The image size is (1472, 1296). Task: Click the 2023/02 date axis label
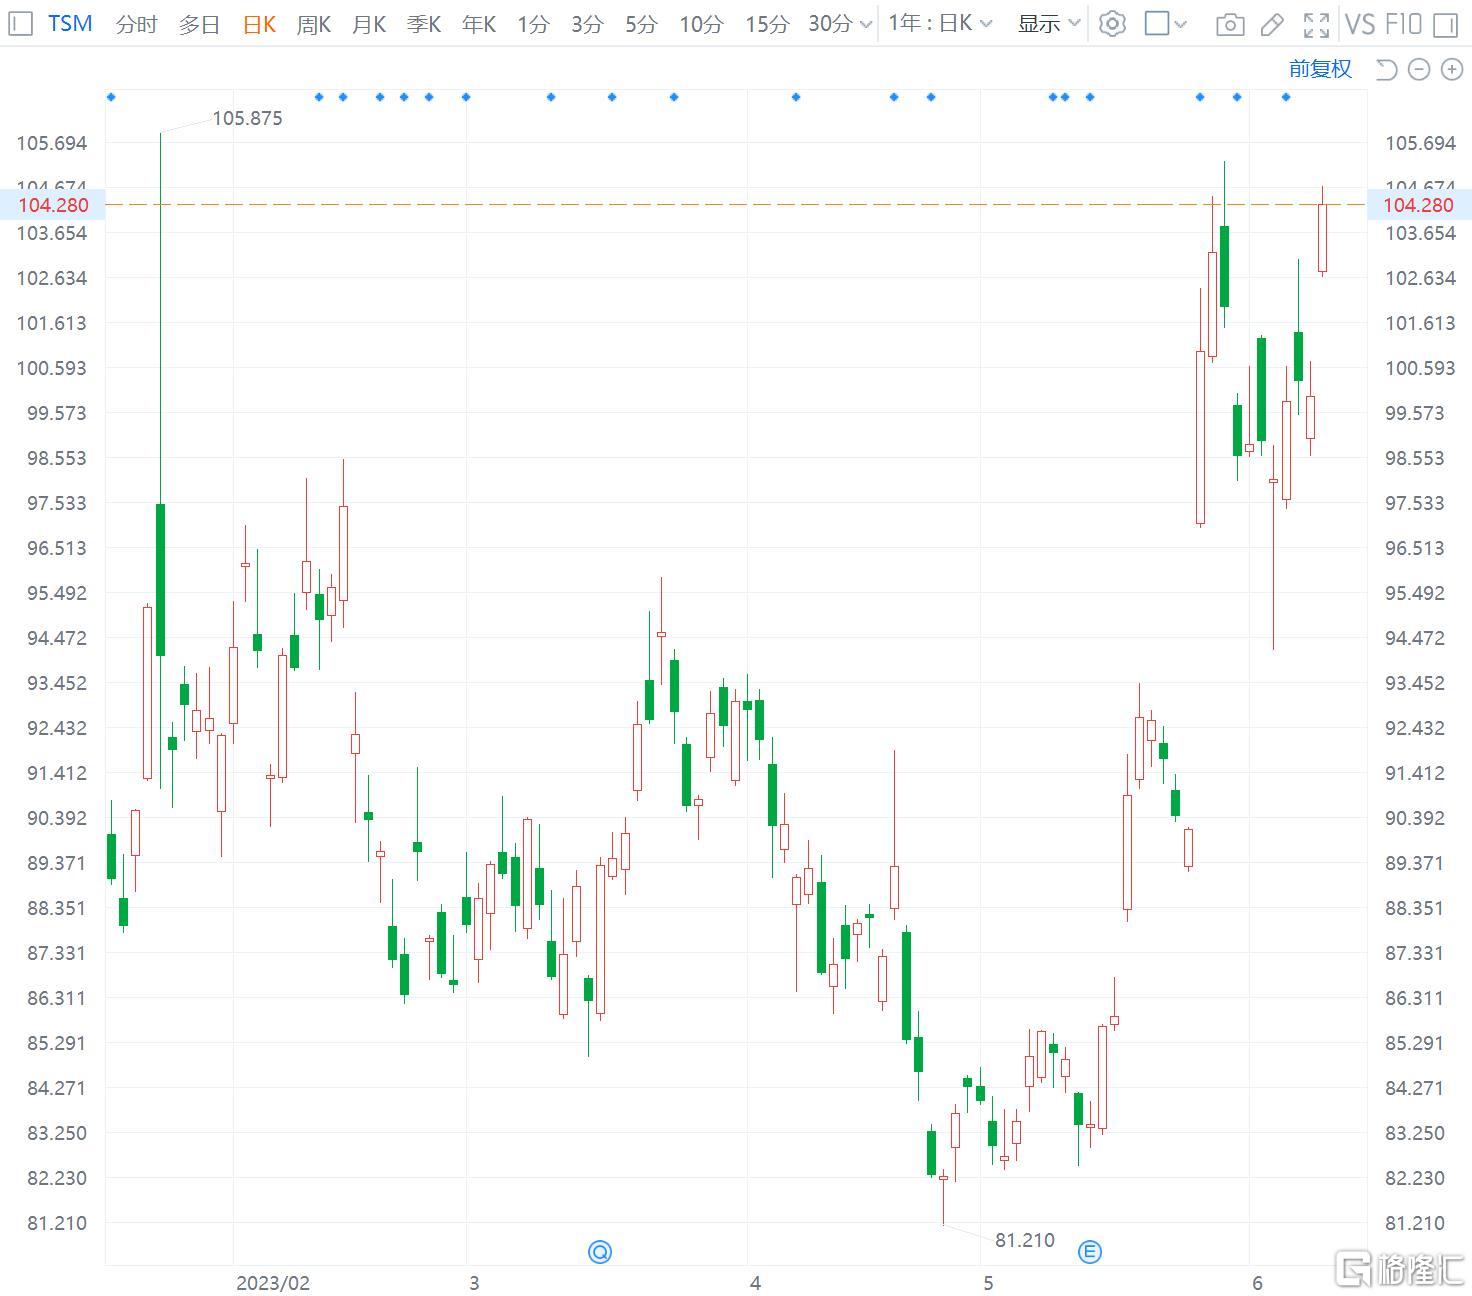273,1283
